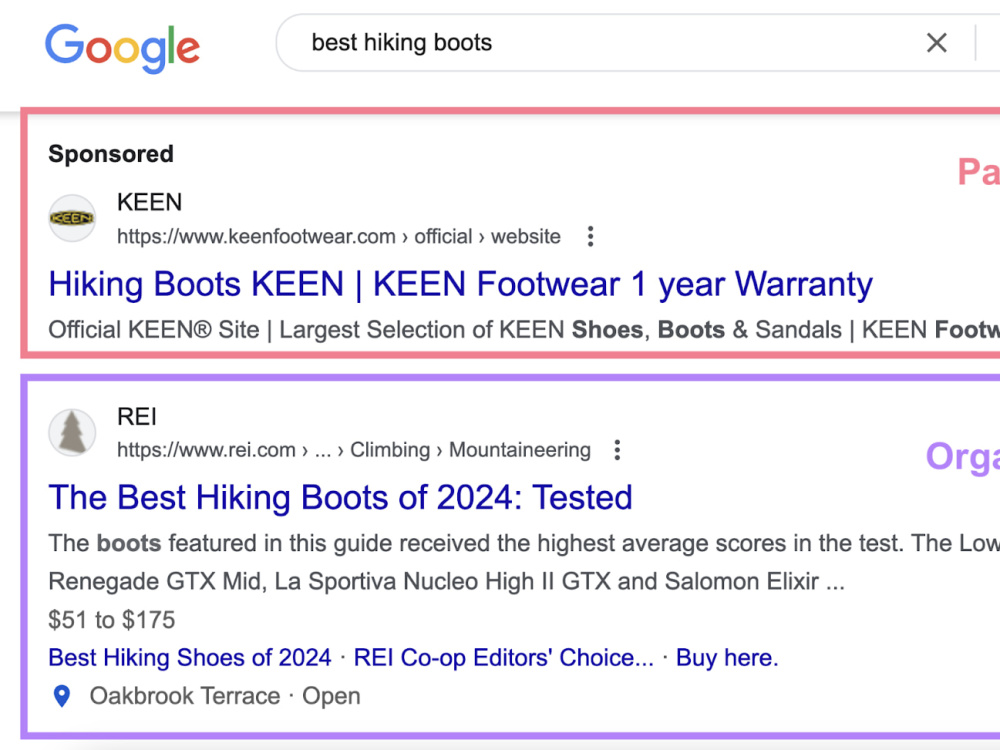Click the REI result snippet mentioning Renegade GTX Mid

524,562
